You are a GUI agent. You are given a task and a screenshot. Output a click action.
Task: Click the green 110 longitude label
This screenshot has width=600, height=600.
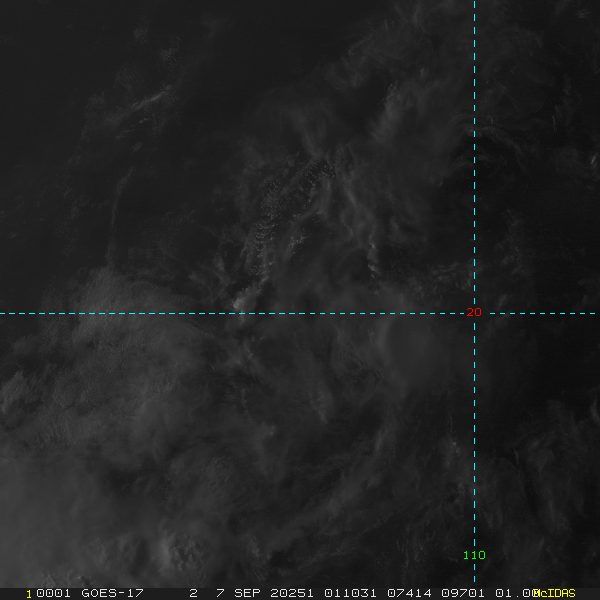pyautogui.click(x=474, y=555)
